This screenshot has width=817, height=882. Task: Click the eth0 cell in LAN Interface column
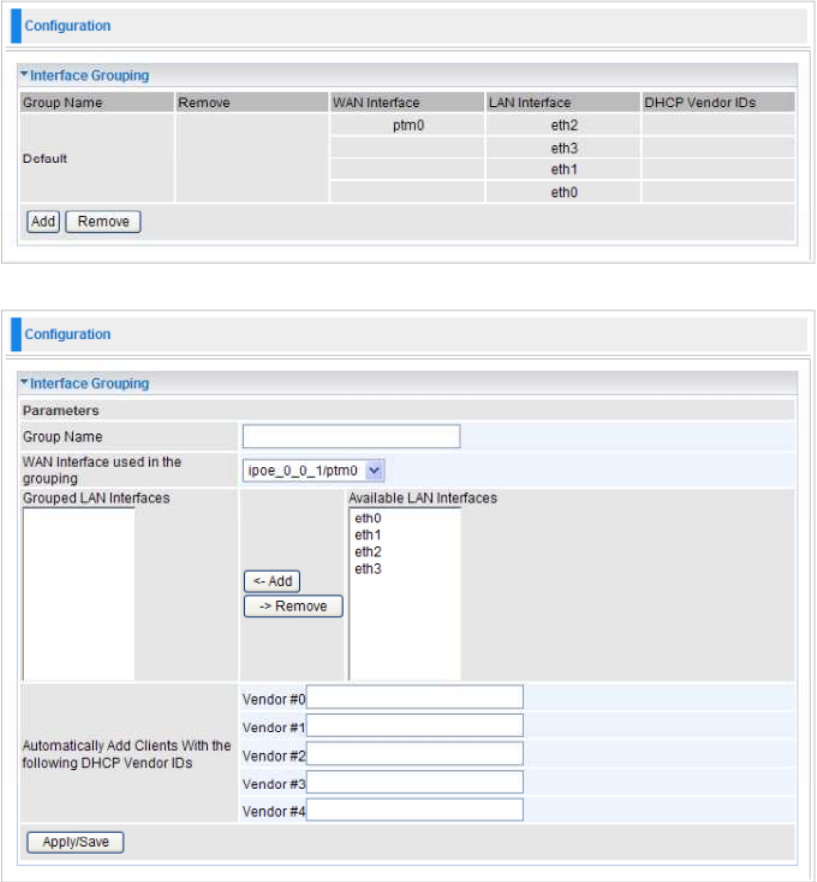[564, 192]
